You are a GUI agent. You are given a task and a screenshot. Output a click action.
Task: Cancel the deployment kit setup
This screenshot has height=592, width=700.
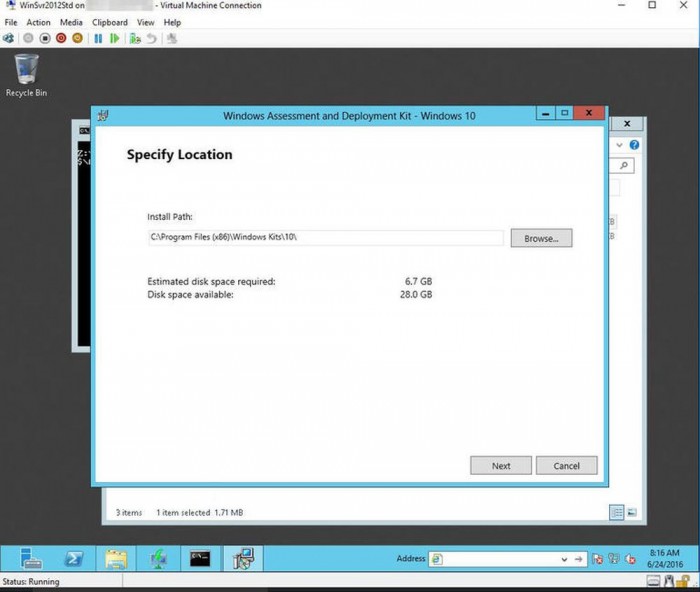coord(566,465)
